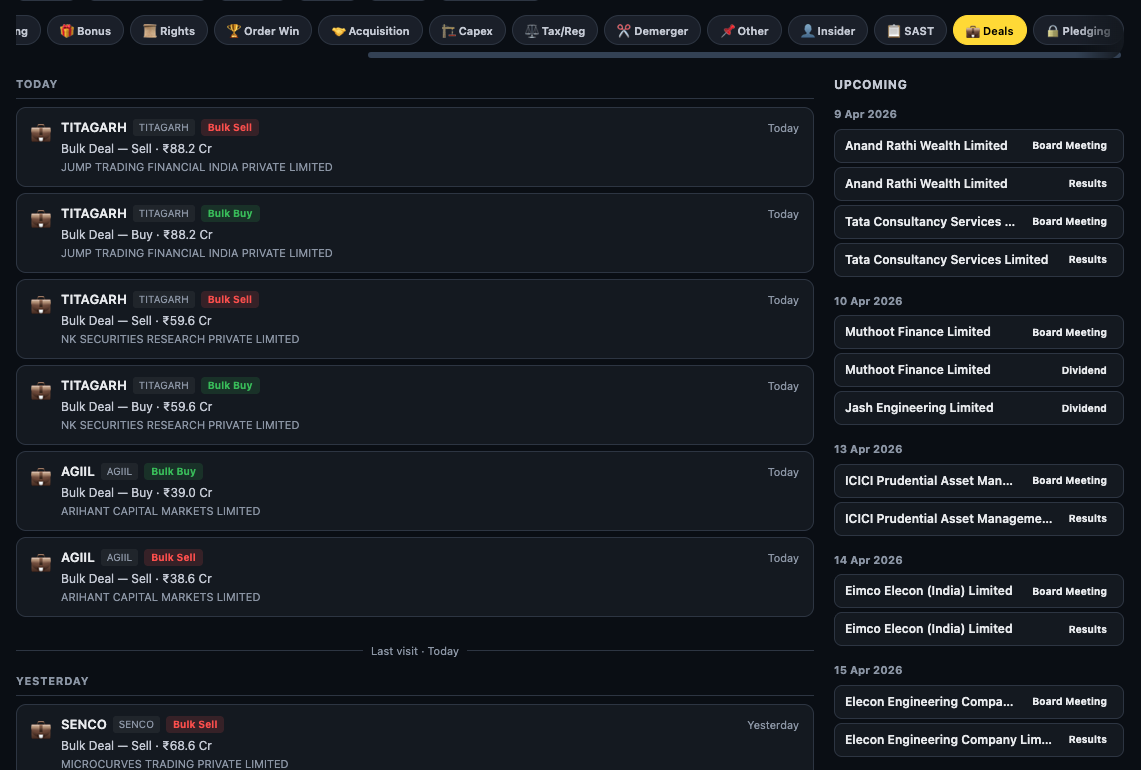Image resolution: width=1141 pixels, height=770 pixels.
Task: Open Anand Rathi Wealth Board Meeting event
Action: [x=978, y=145]
